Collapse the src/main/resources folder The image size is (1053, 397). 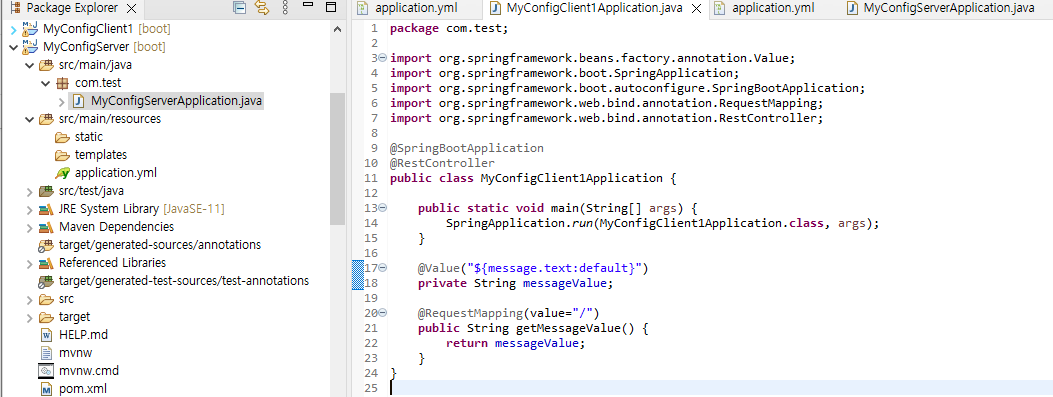[29, 120]
